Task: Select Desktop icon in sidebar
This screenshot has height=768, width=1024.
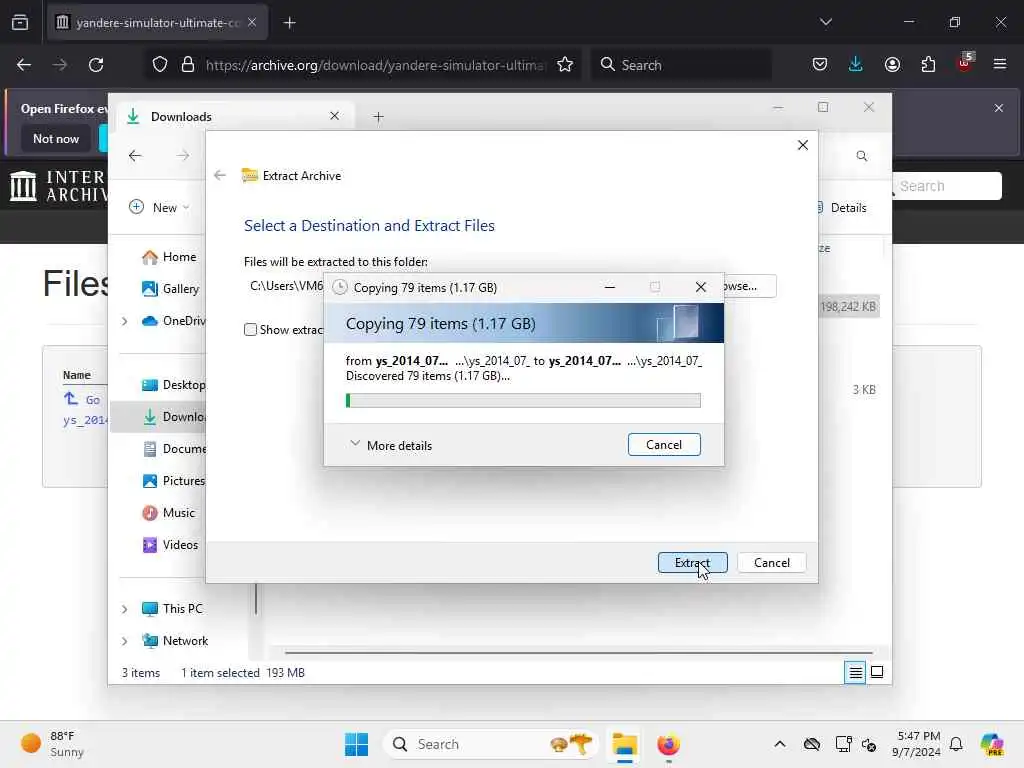Action: [x=150, y=385]
